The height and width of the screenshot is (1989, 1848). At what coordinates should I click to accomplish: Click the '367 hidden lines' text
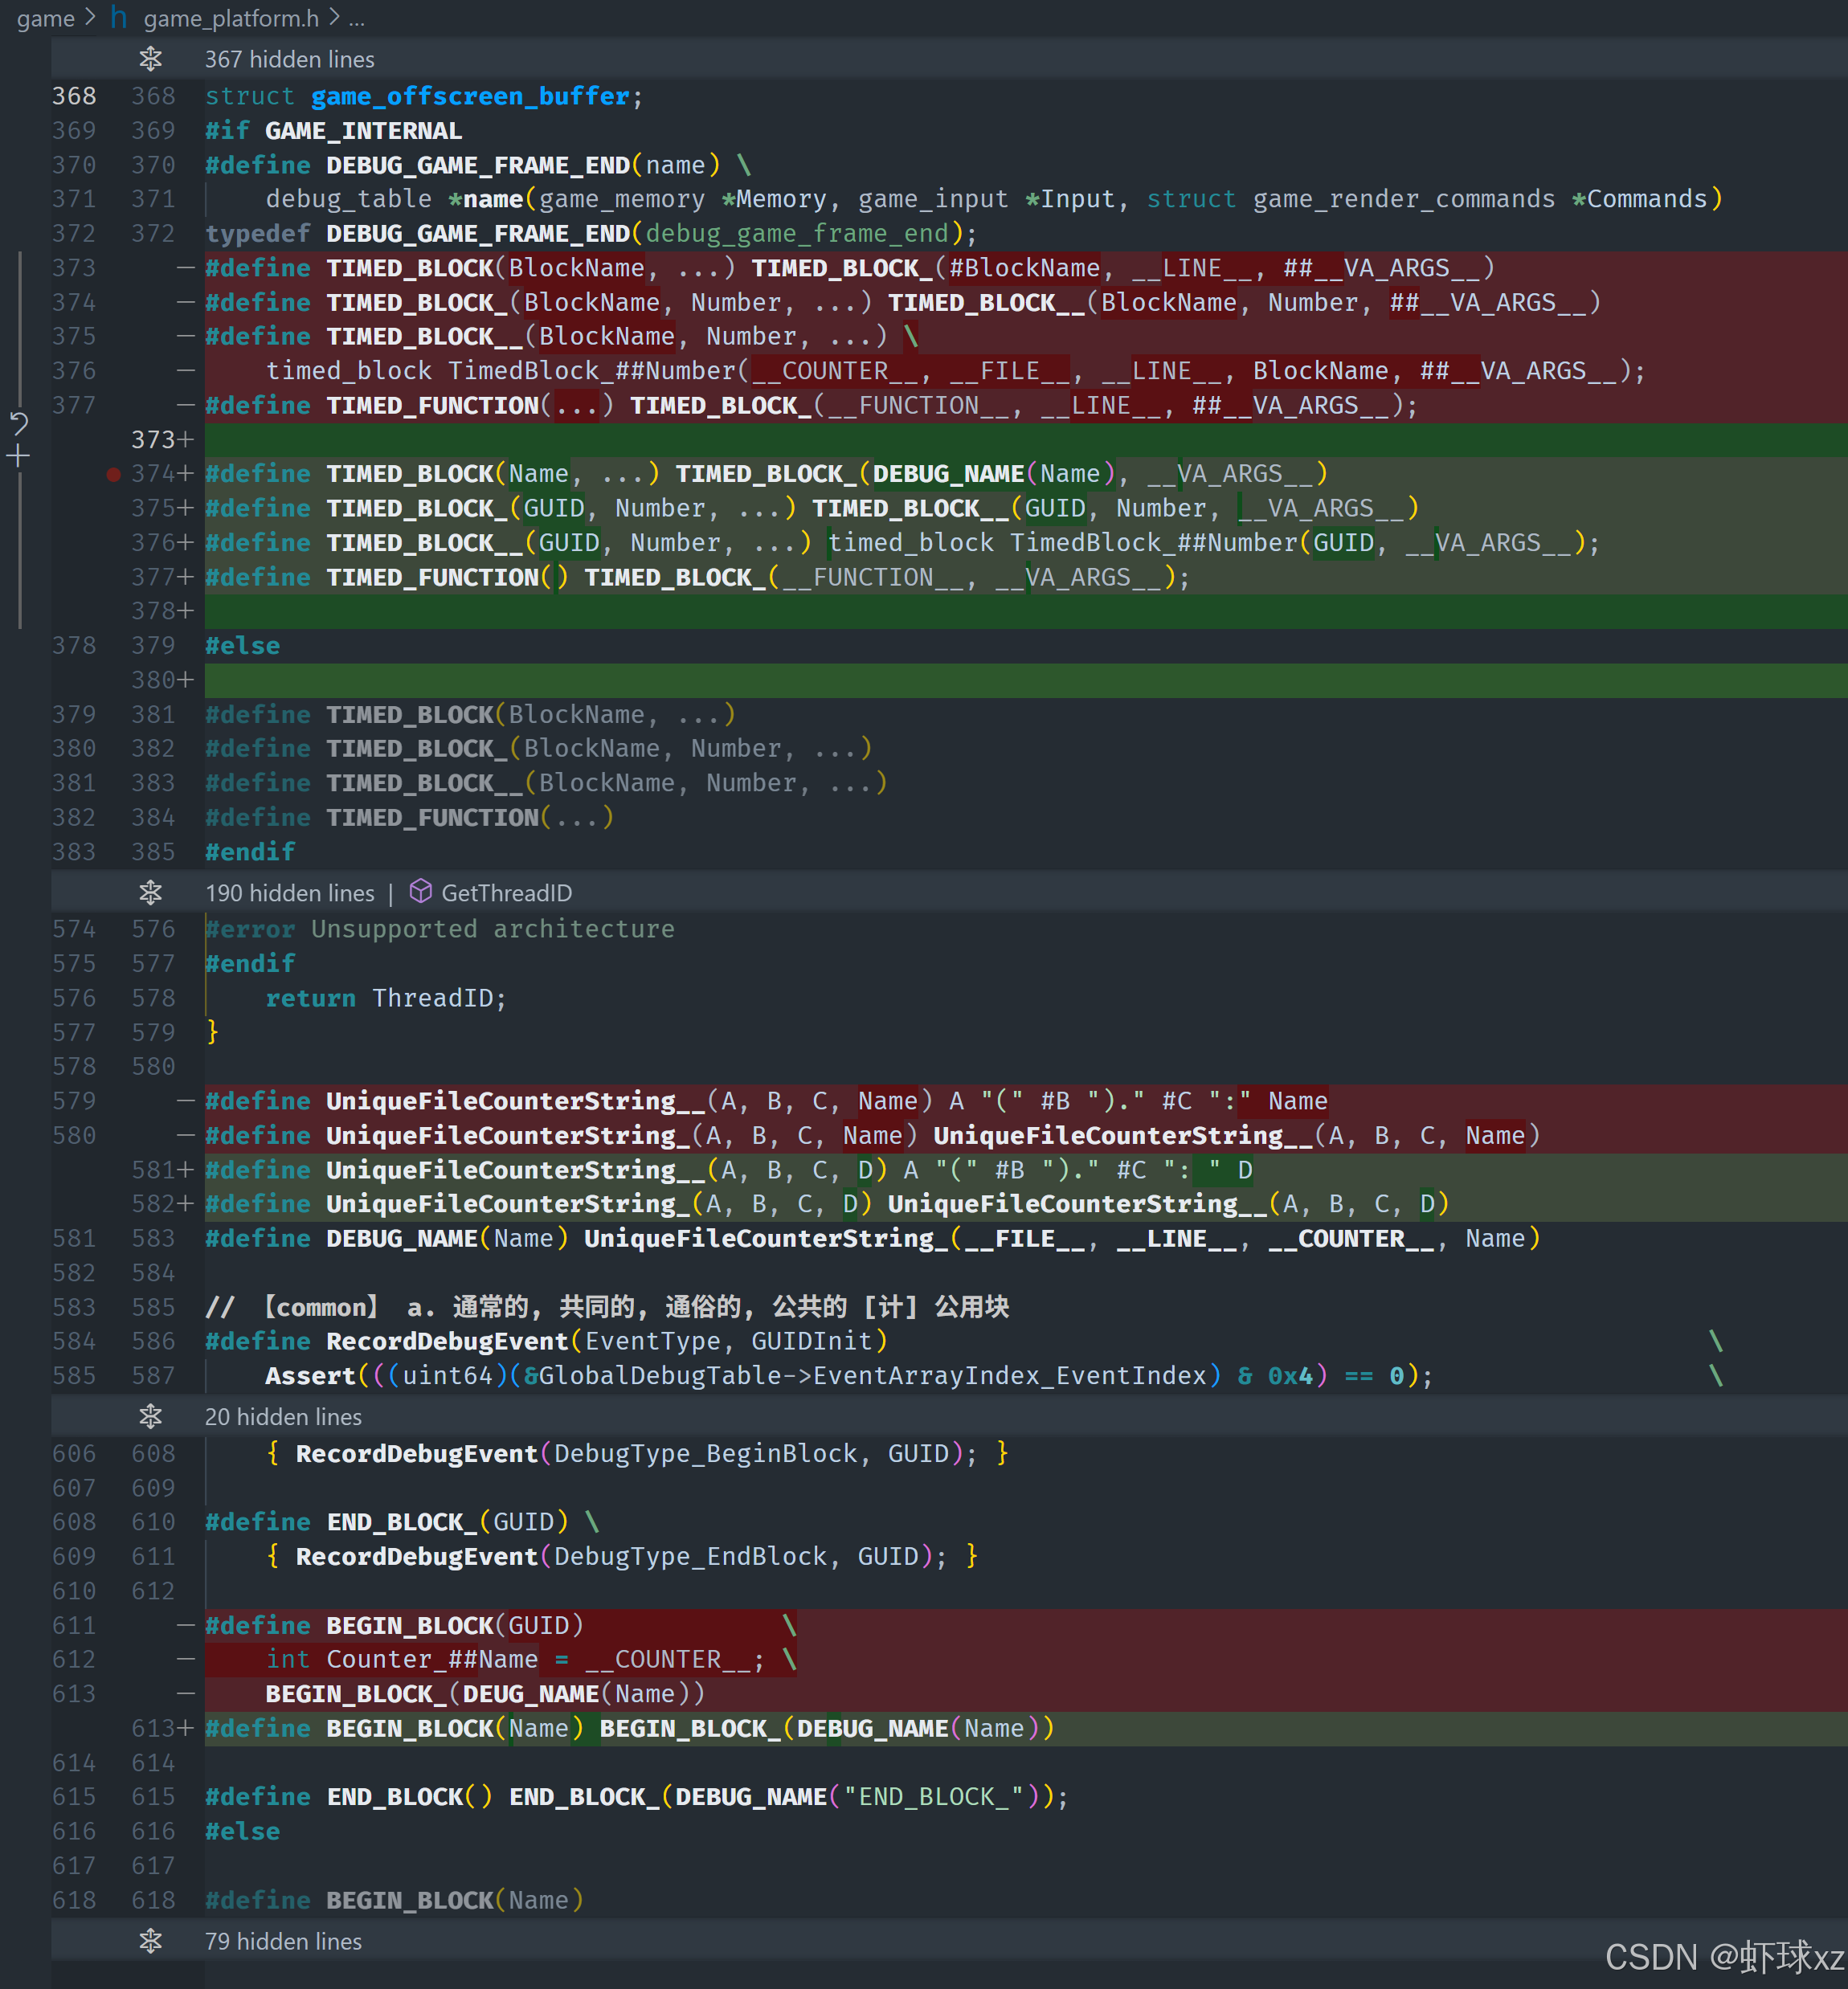tap(289, 59)
